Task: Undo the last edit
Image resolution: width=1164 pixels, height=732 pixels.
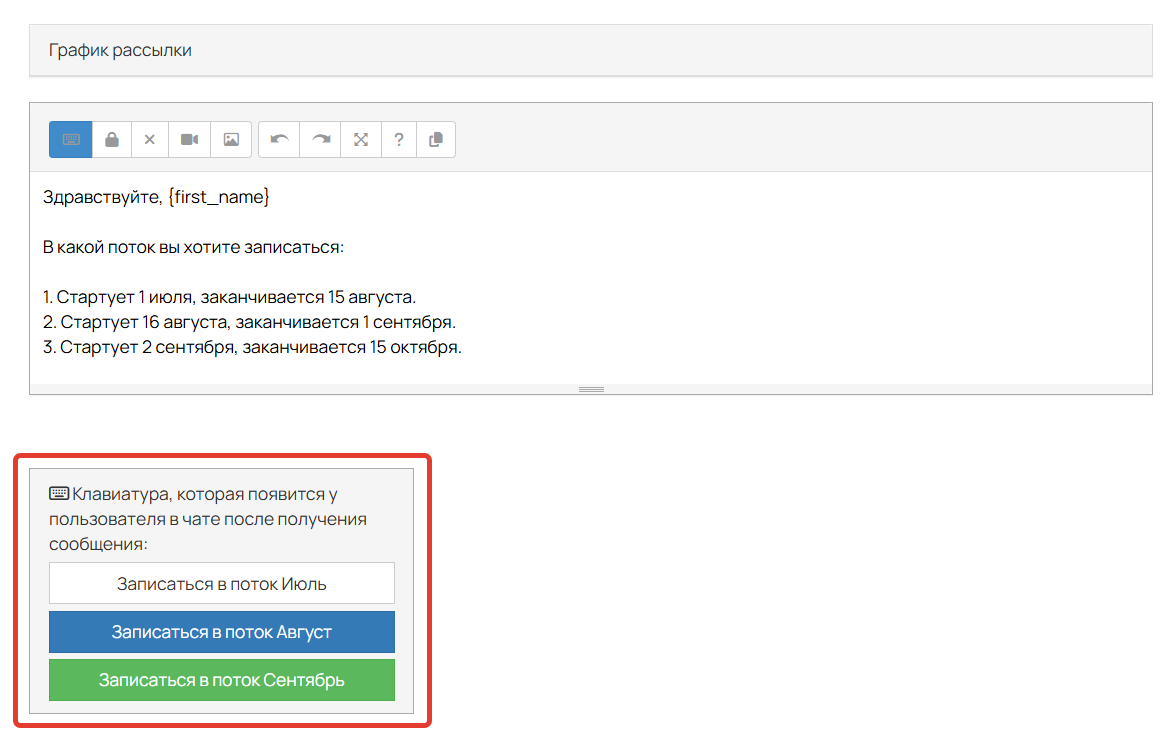Action: [279, 140]
